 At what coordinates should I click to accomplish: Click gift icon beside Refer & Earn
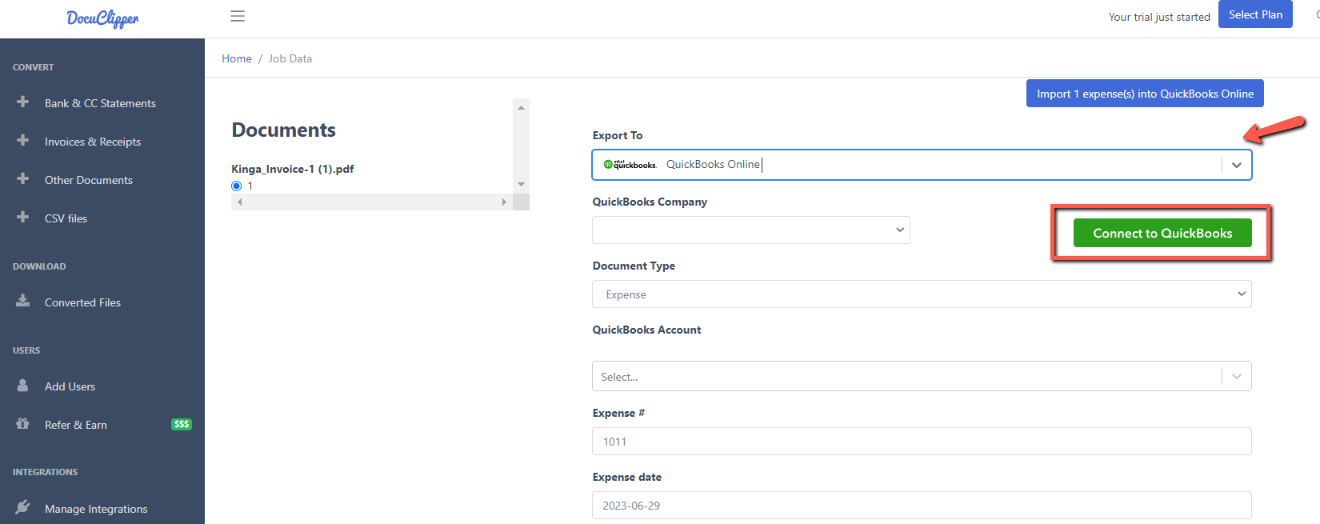click(23, 424)
